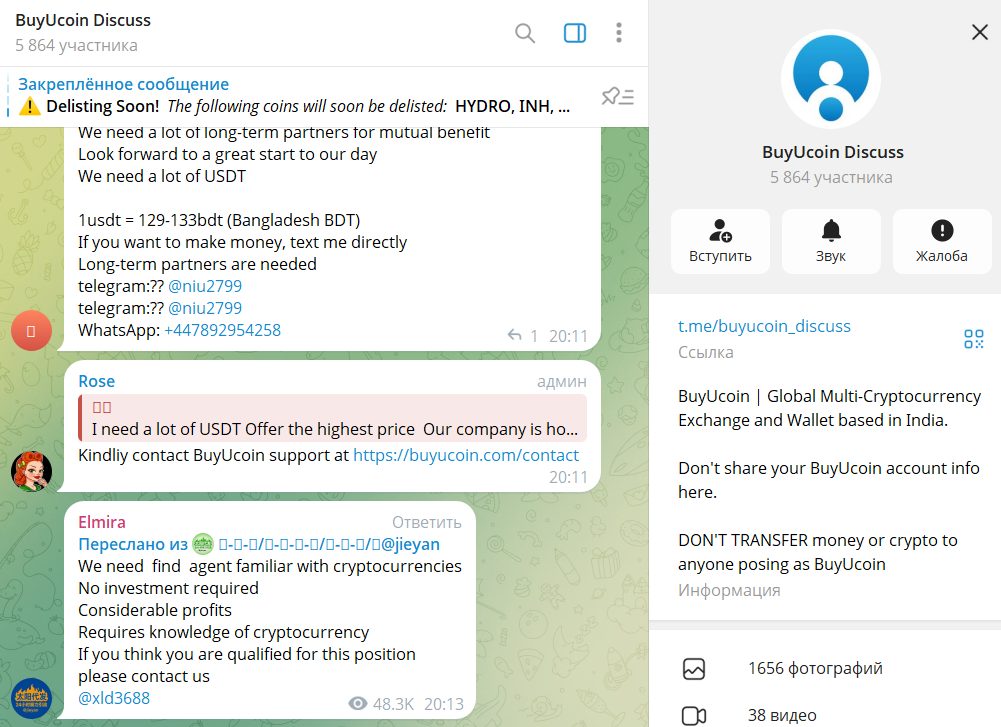Click the Вступить join group button

(x=720, y=241)
